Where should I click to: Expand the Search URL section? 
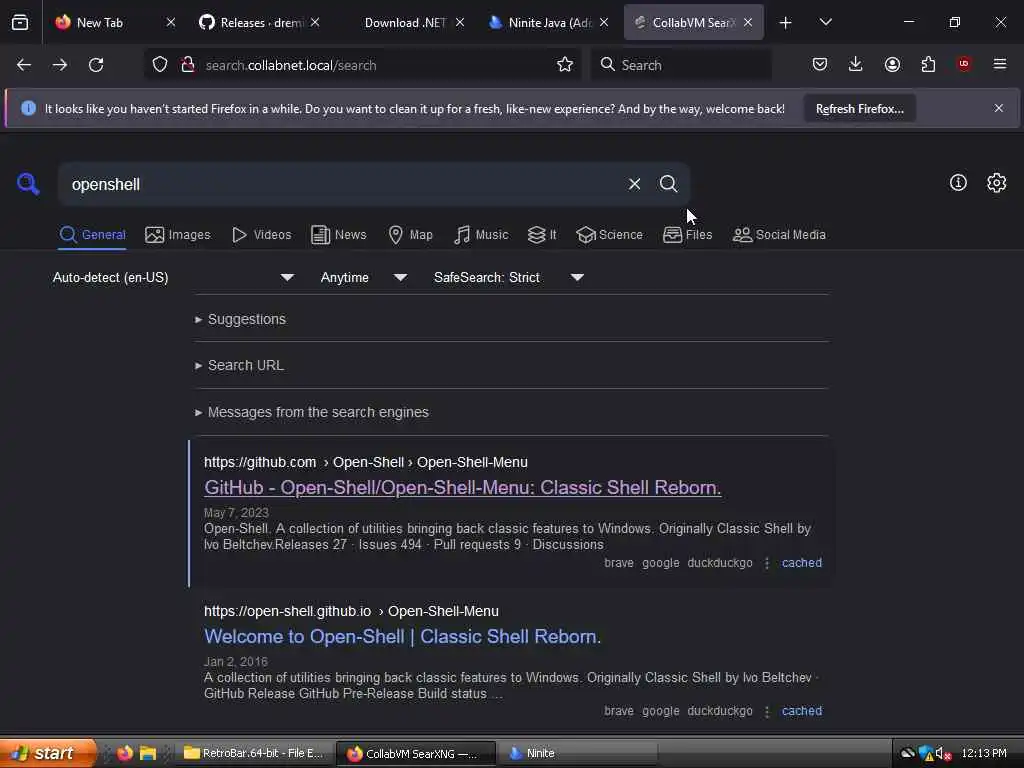click(239, 365)
